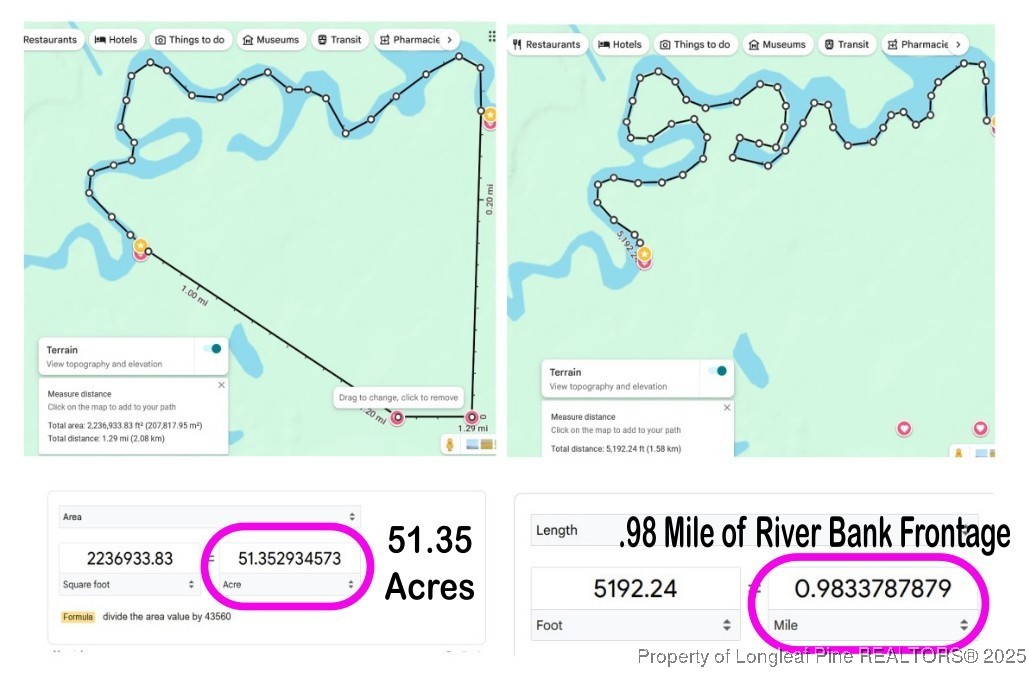Click the Pegman Street View icon, right map
Screen dimensions: 1029x673
(x=957, y=452)
